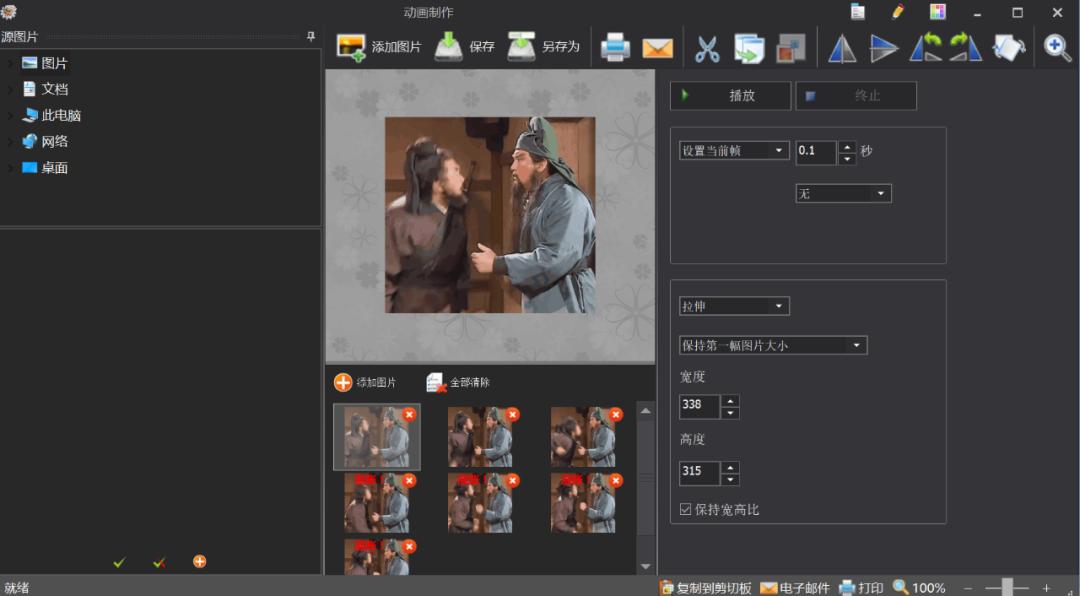Viewport: 1080px width, 596px height.
Task: Adjust the zoom slider in status bar
Action: tap(1007, 587)
